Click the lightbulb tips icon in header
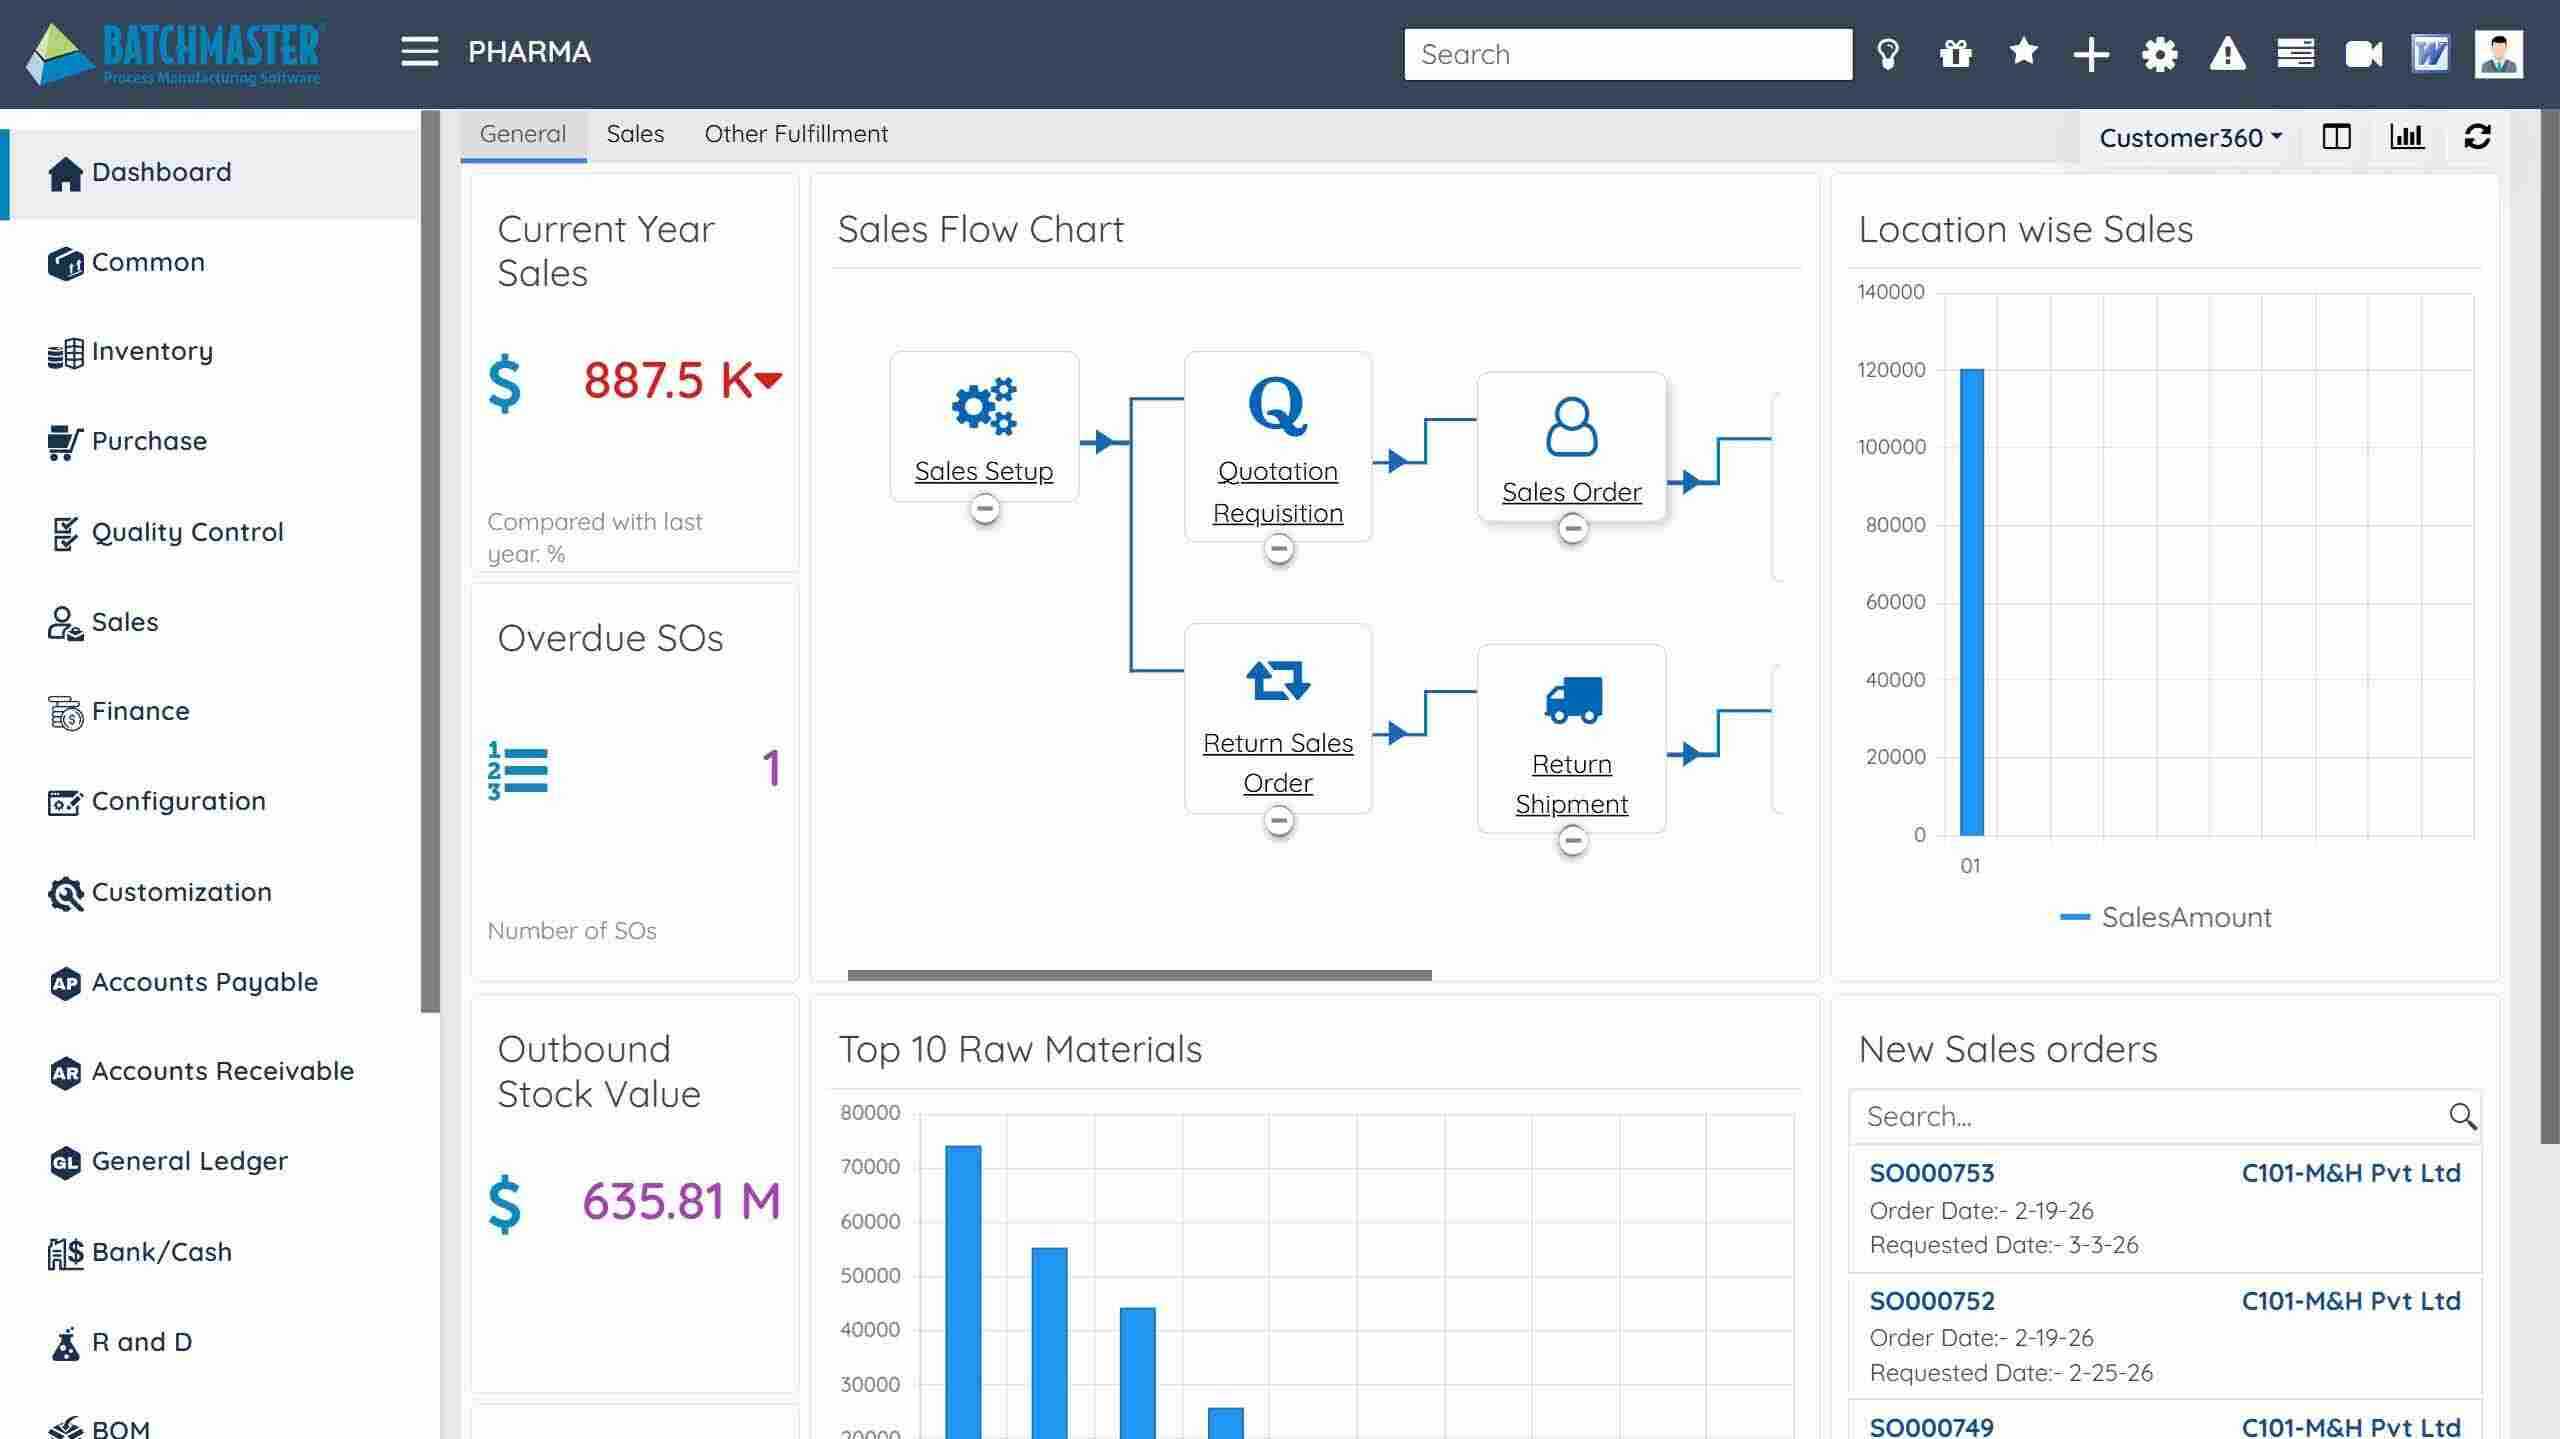The image size is (2560, 1439). (x=1887, y=54)
